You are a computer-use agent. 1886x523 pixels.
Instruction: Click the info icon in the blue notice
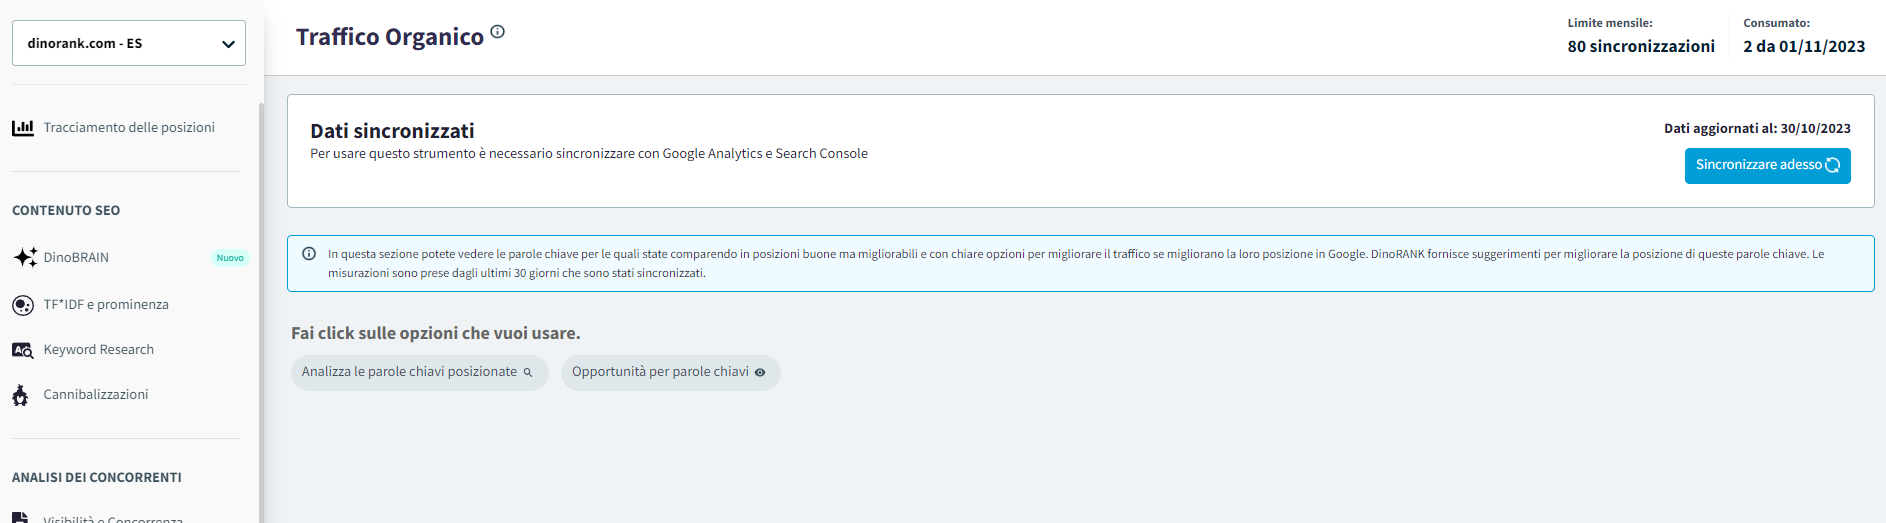coord(309,254)
